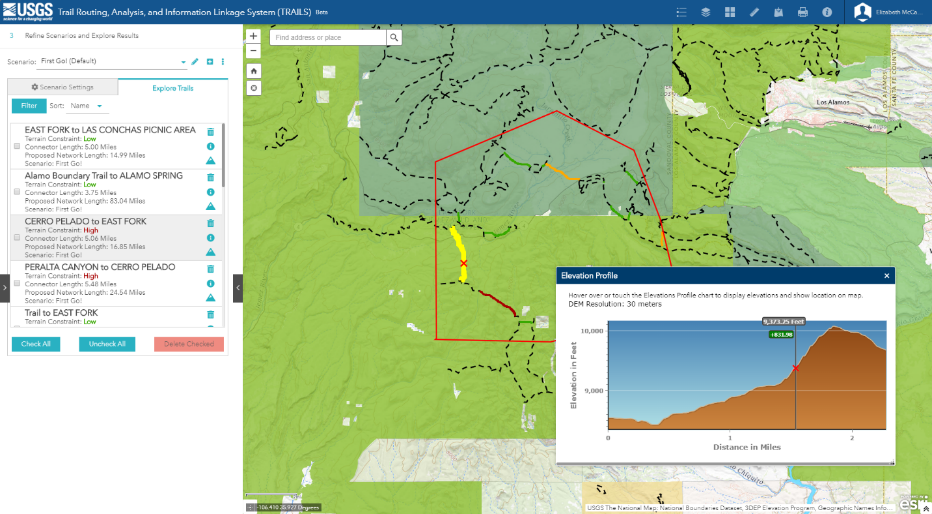Click the red X marker on yellow trail
The height and width of the screenshot is (514, 932).
pyautogui.click(x=464, y=263)
